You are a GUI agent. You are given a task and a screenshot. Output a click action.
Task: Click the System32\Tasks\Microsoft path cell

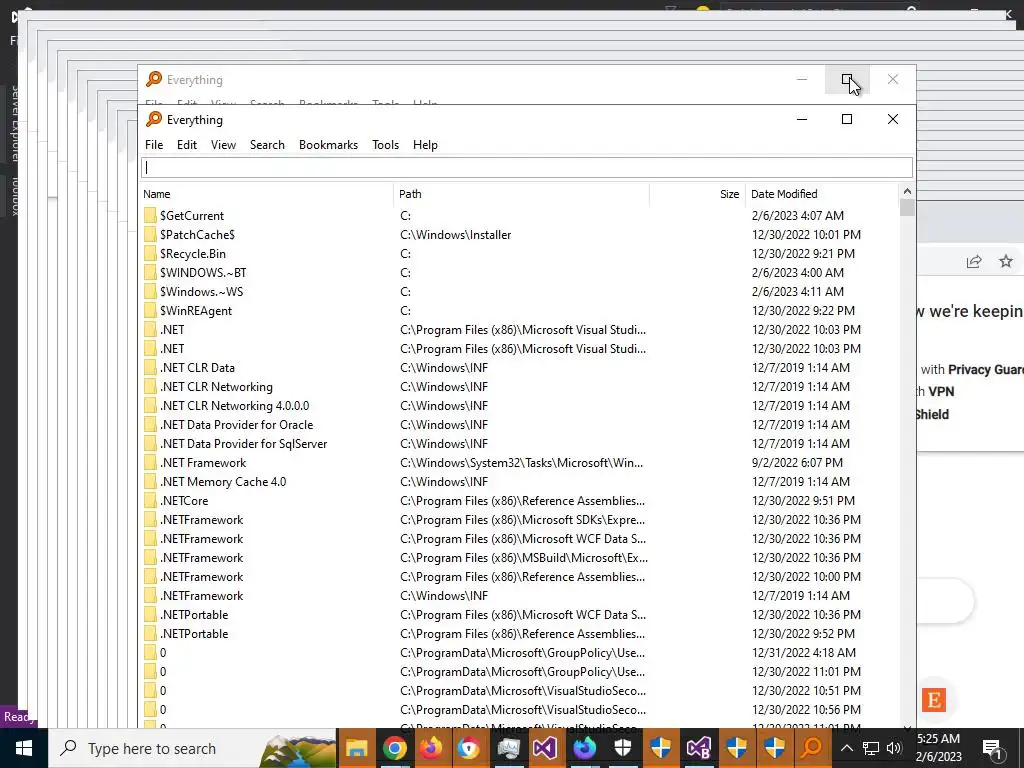point(521,462)
